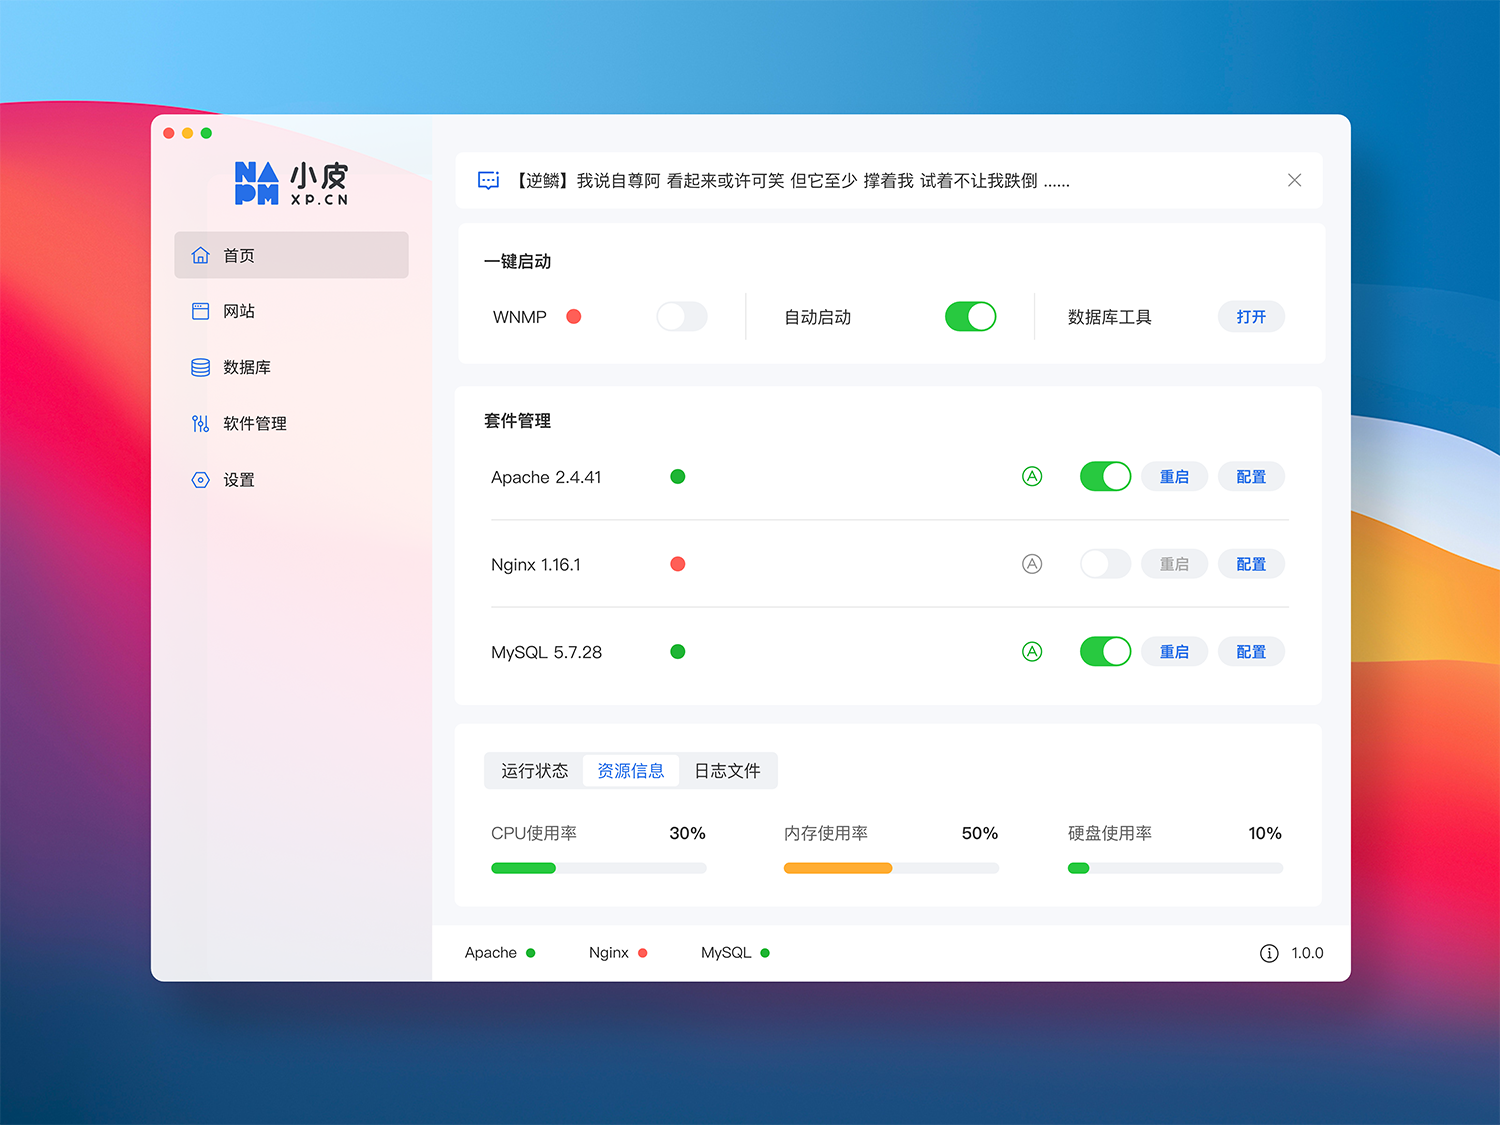This screenshot has width=1500, height=1125.
Task: Switch on the Nginx 1.16.1 toggle
Action: pyautogui.click(x=1105, y=564)
